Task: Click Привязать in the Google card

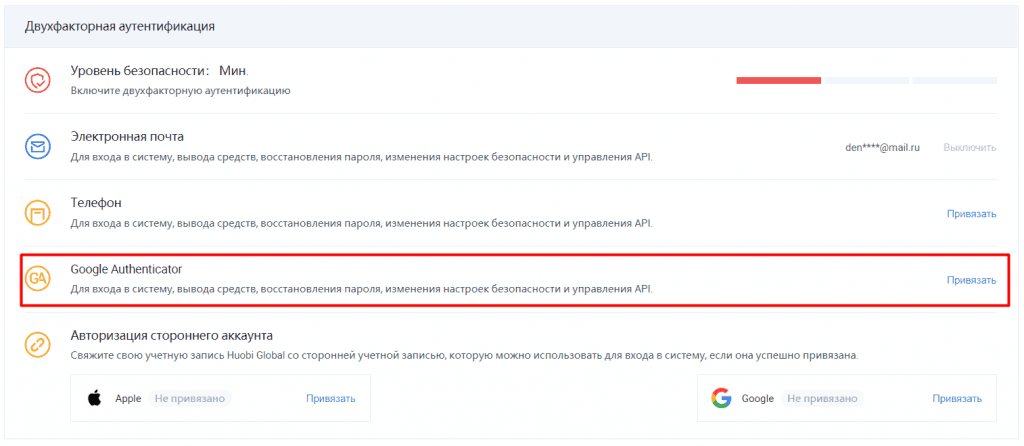Action: (x=957, y=398)
